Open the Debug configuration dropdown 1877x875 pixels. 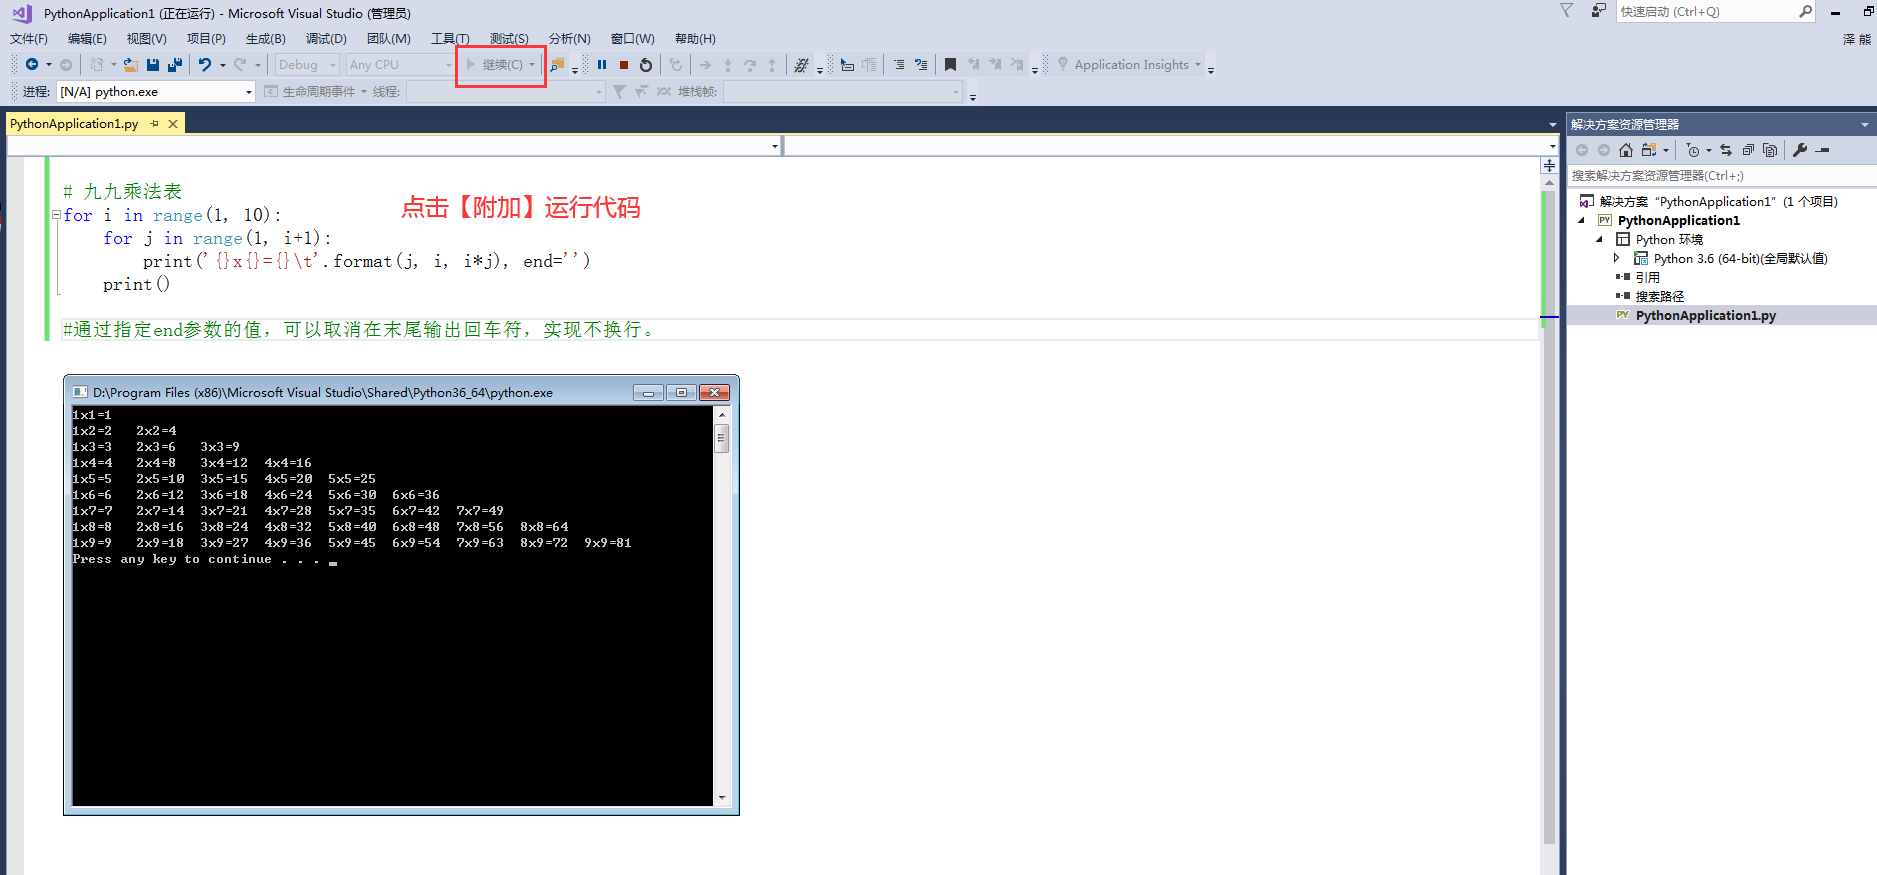(x=308, y=65)
